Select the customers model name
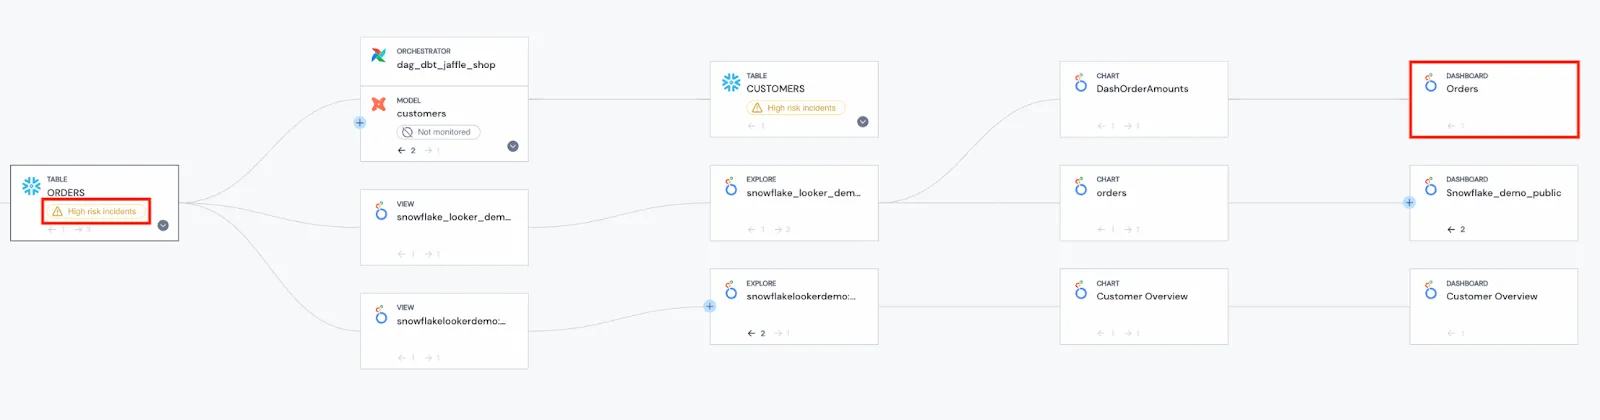This screenshot has width=1600, height=420. click(421, 114)
